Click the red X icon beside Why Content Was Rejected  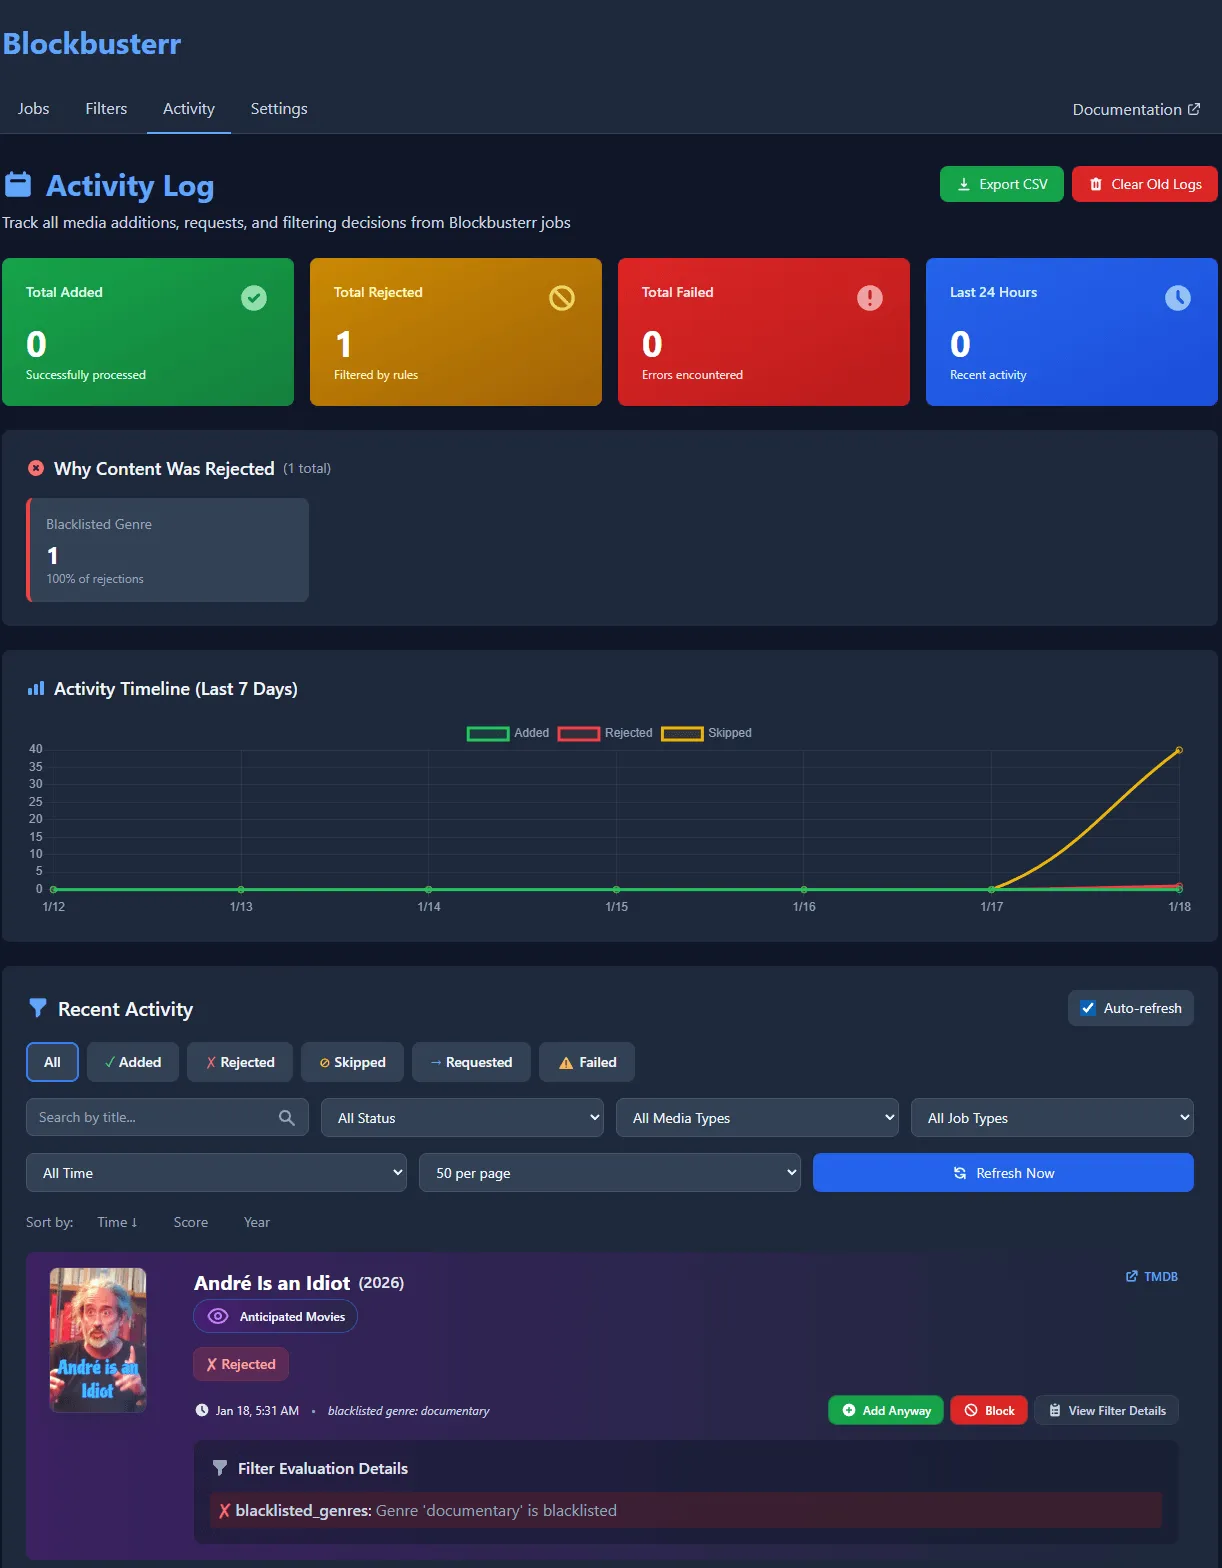click(36, 468)
